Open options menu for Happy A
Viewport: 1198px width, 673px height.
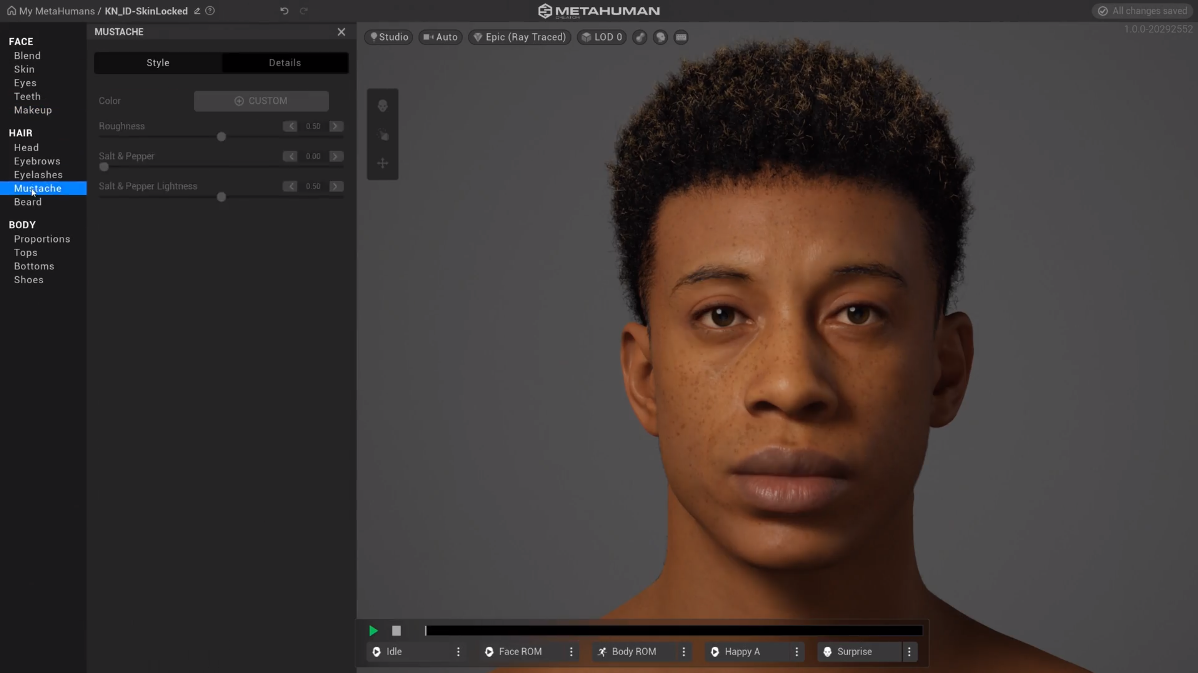(796, 652)
